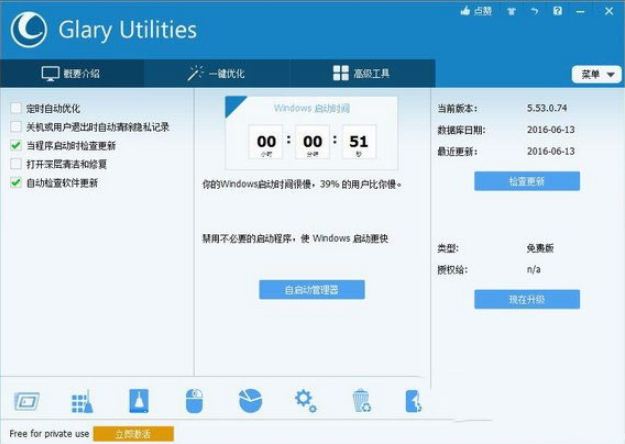
Task: Click the 检查更新 button
Action: (x=527, y=181)
